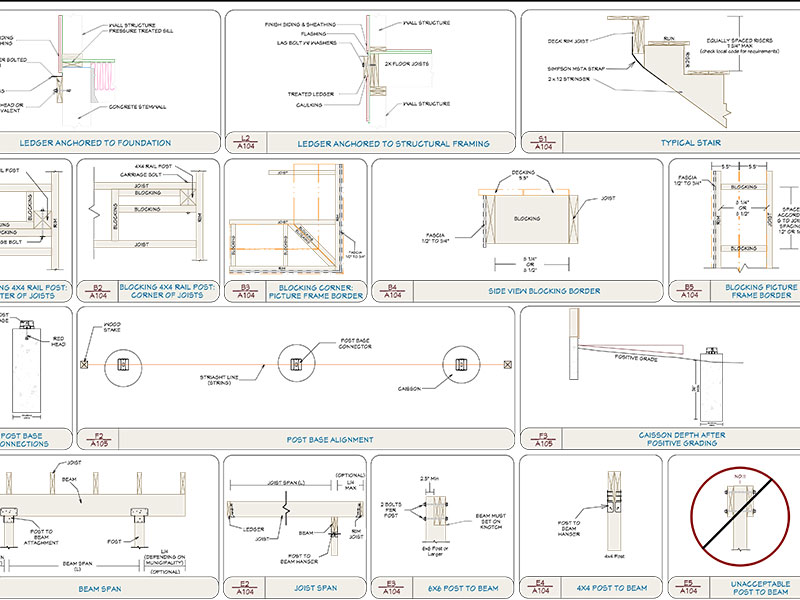Click the middle post base circle
800x600 pixels.
pos(296,364)
